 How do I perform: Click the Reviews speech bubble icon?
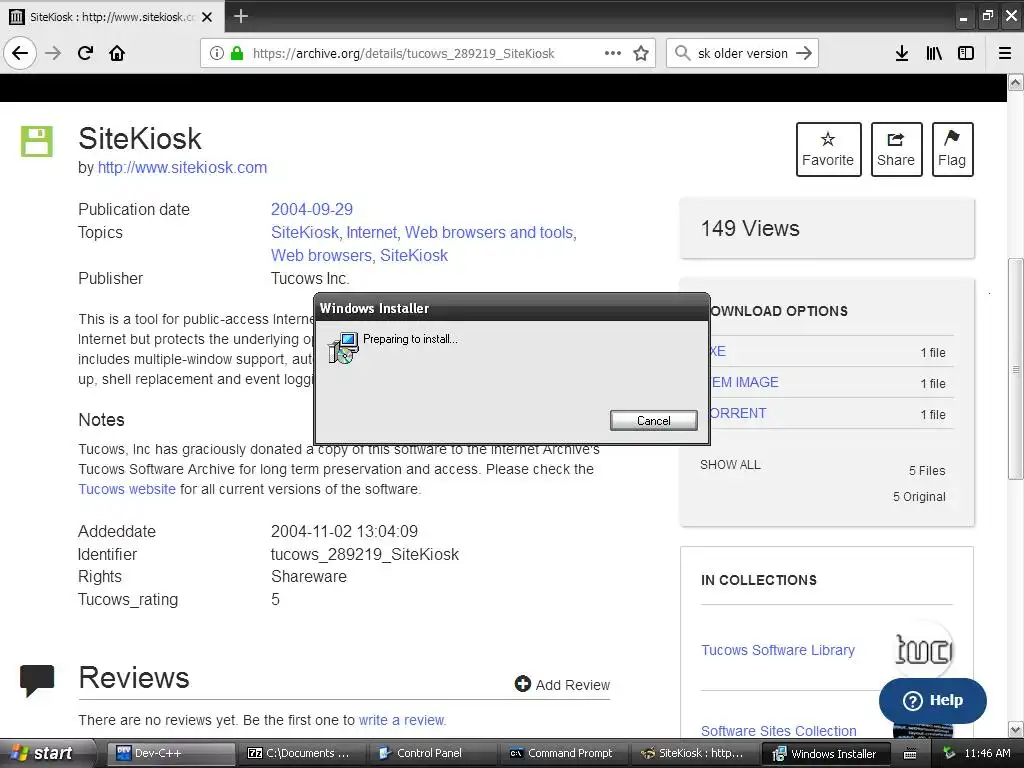pyautogui.click(x=37, y=680)
